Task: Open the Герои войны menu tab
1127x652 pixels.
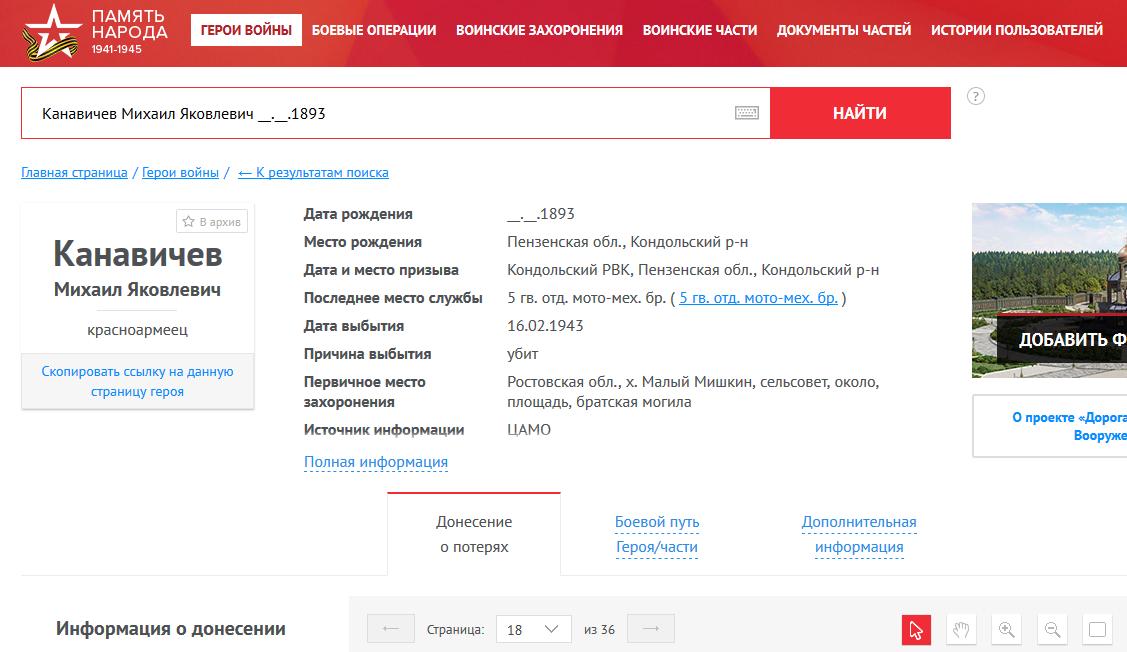Action: pos(246,30)
